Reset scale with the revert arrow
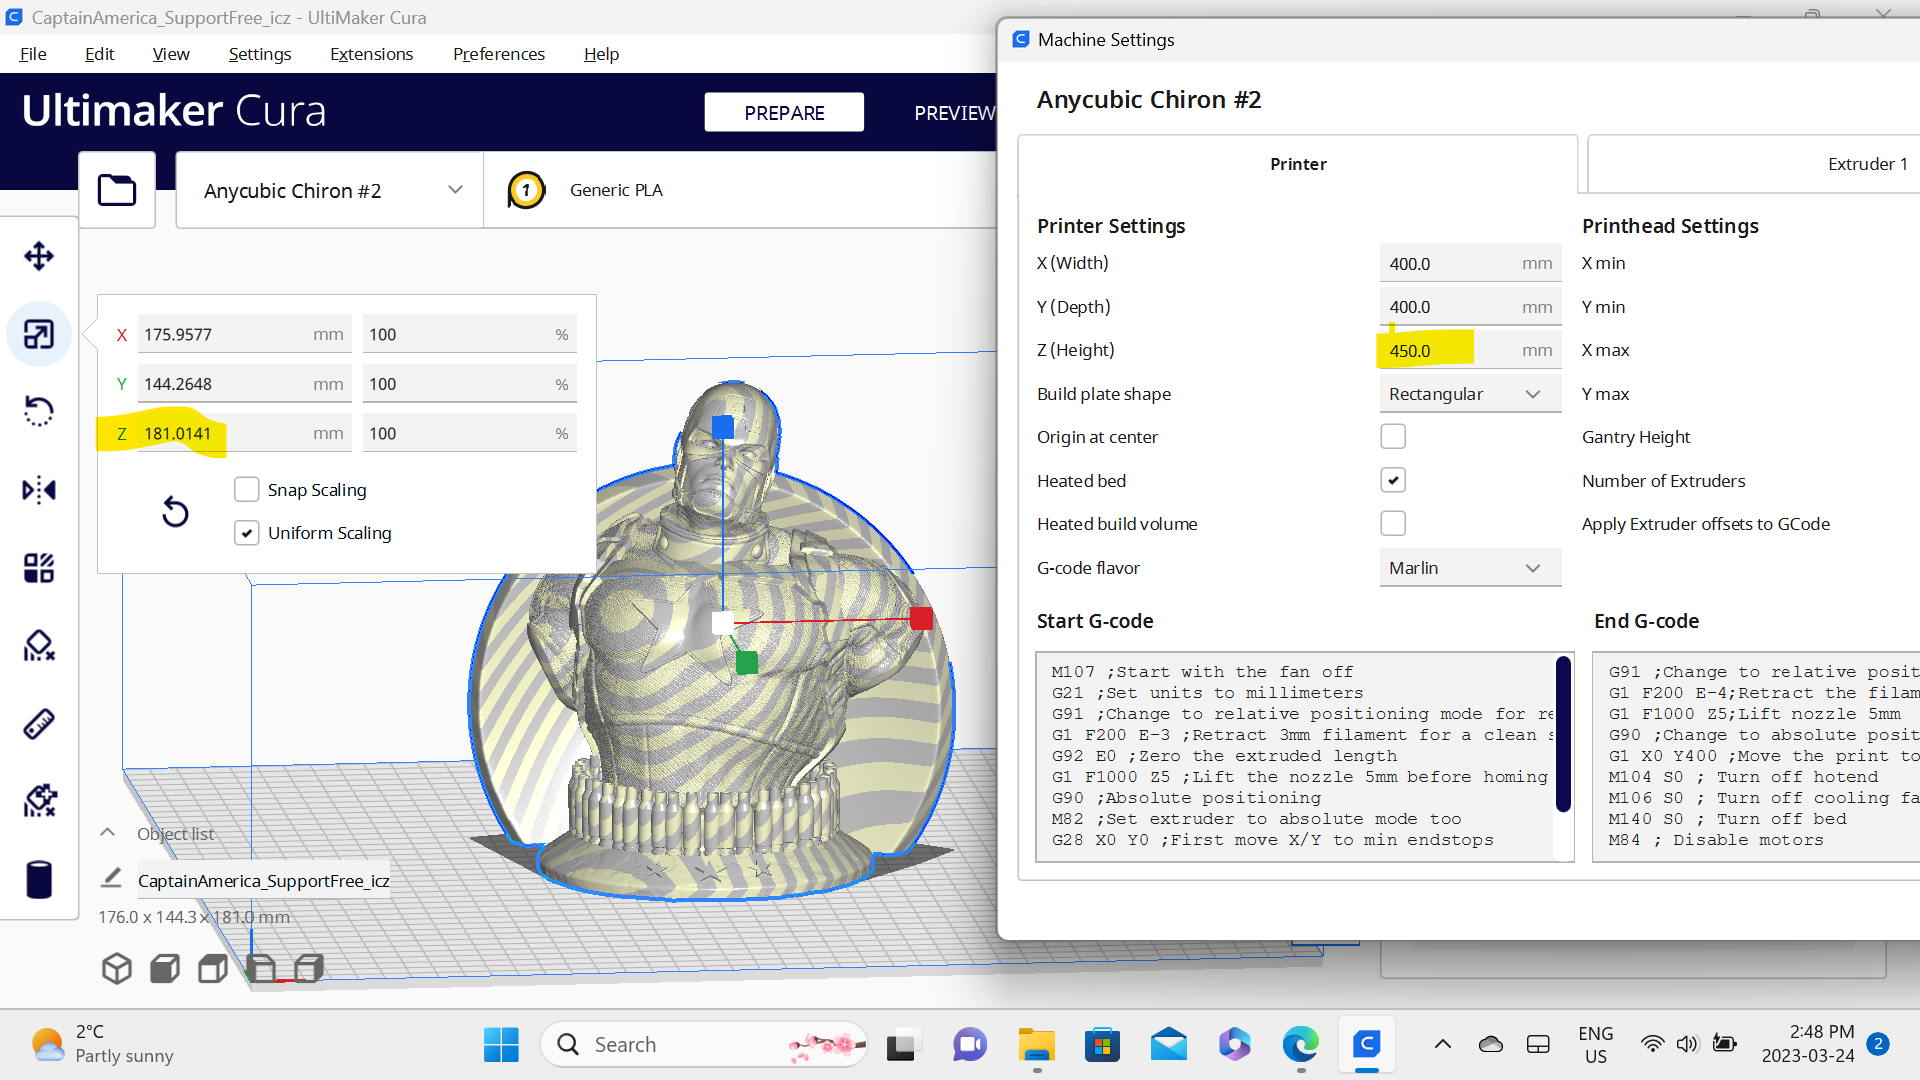 (175, 511)
